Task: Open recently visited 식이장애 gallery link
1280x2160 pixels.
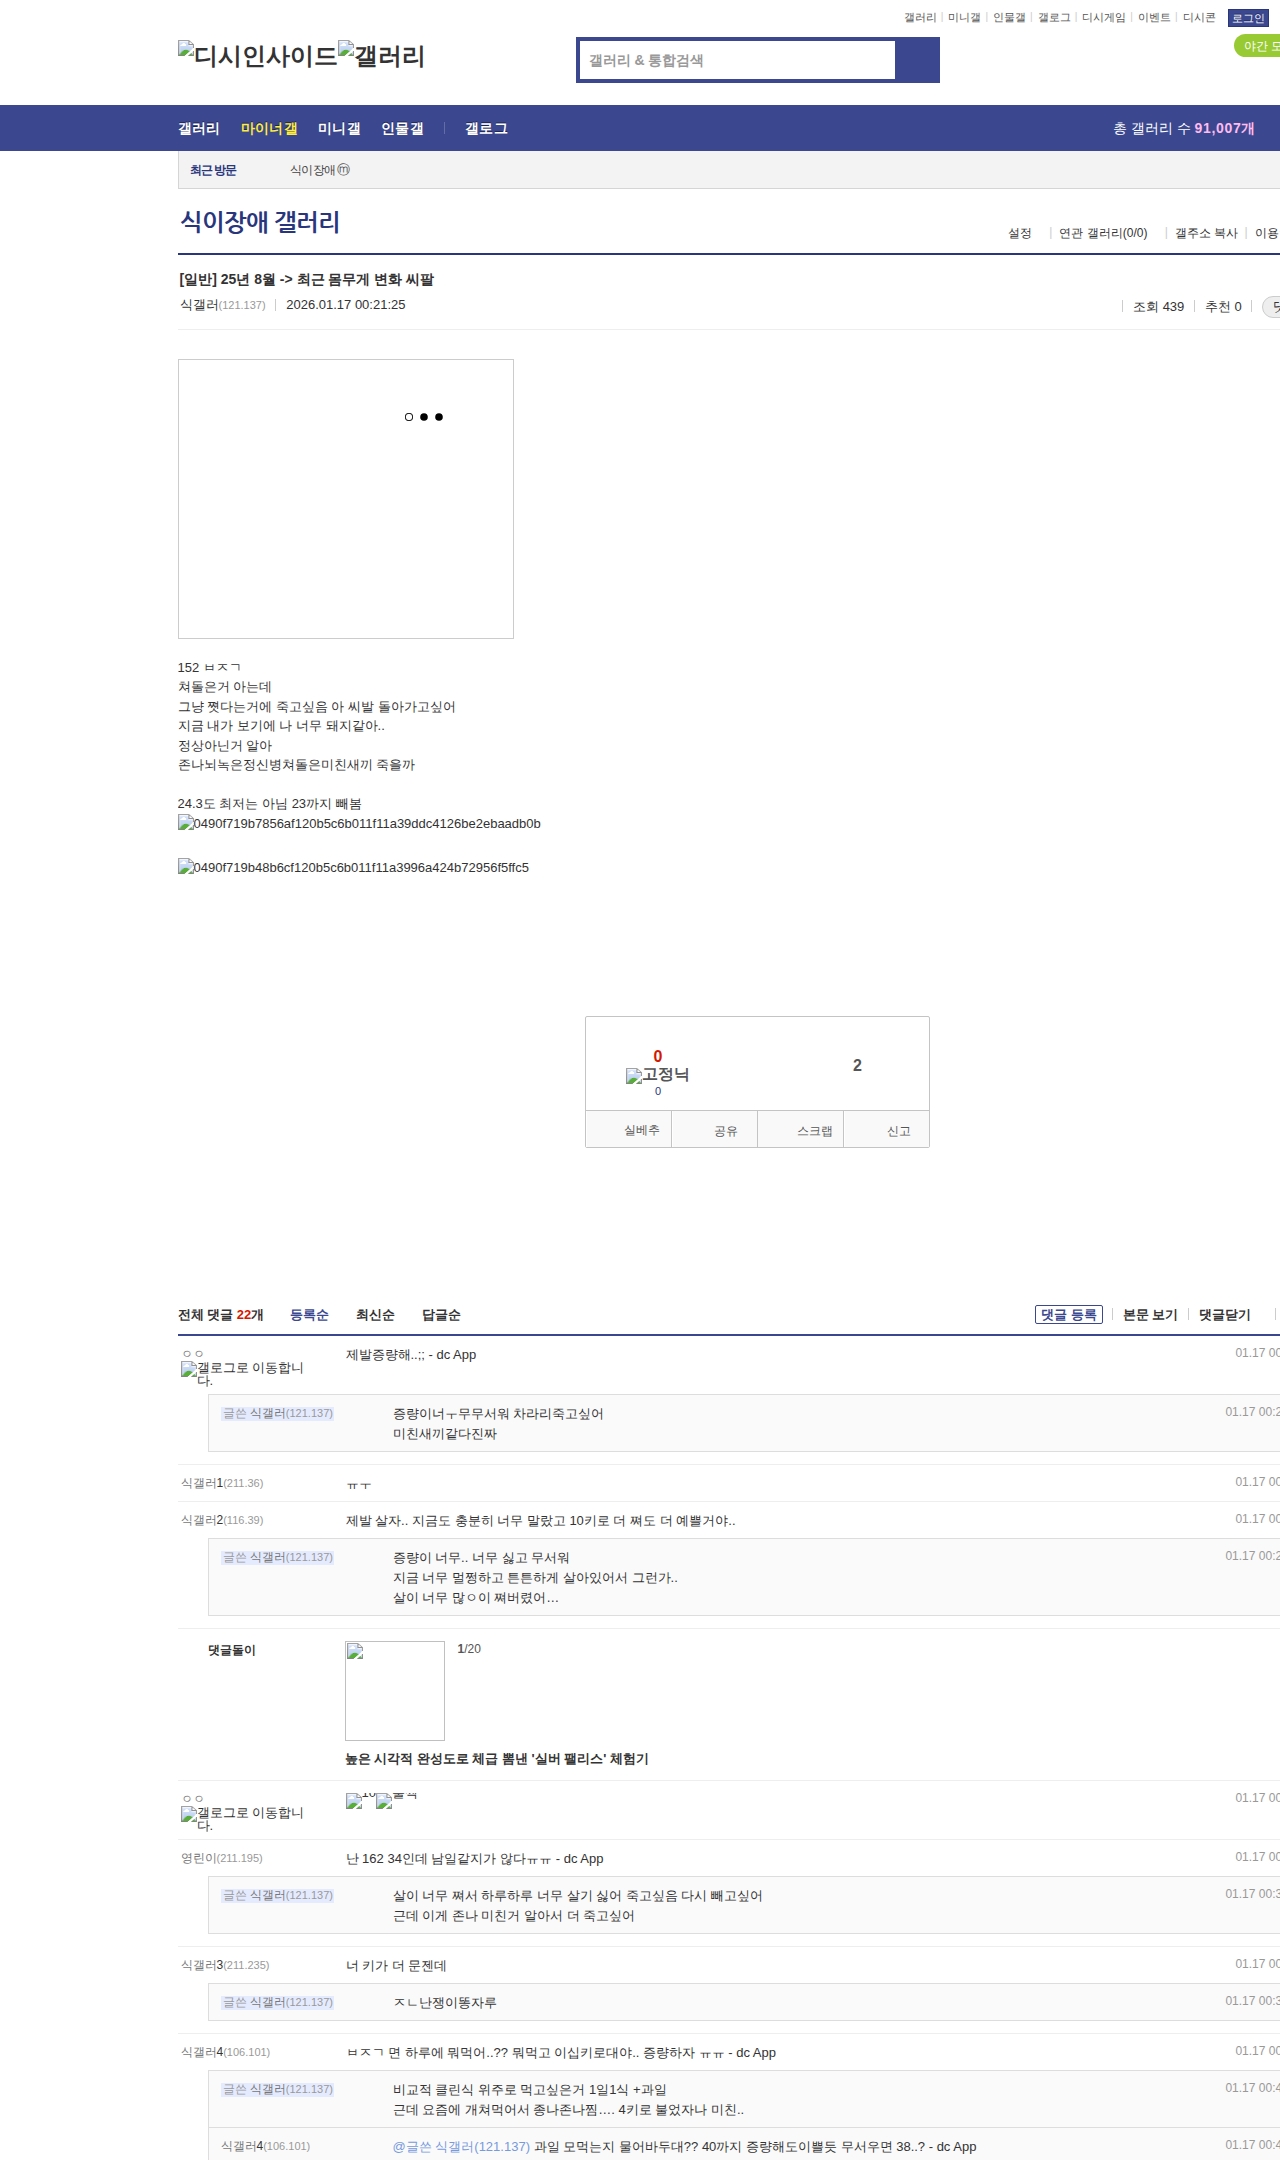Action: coord(320,170)
